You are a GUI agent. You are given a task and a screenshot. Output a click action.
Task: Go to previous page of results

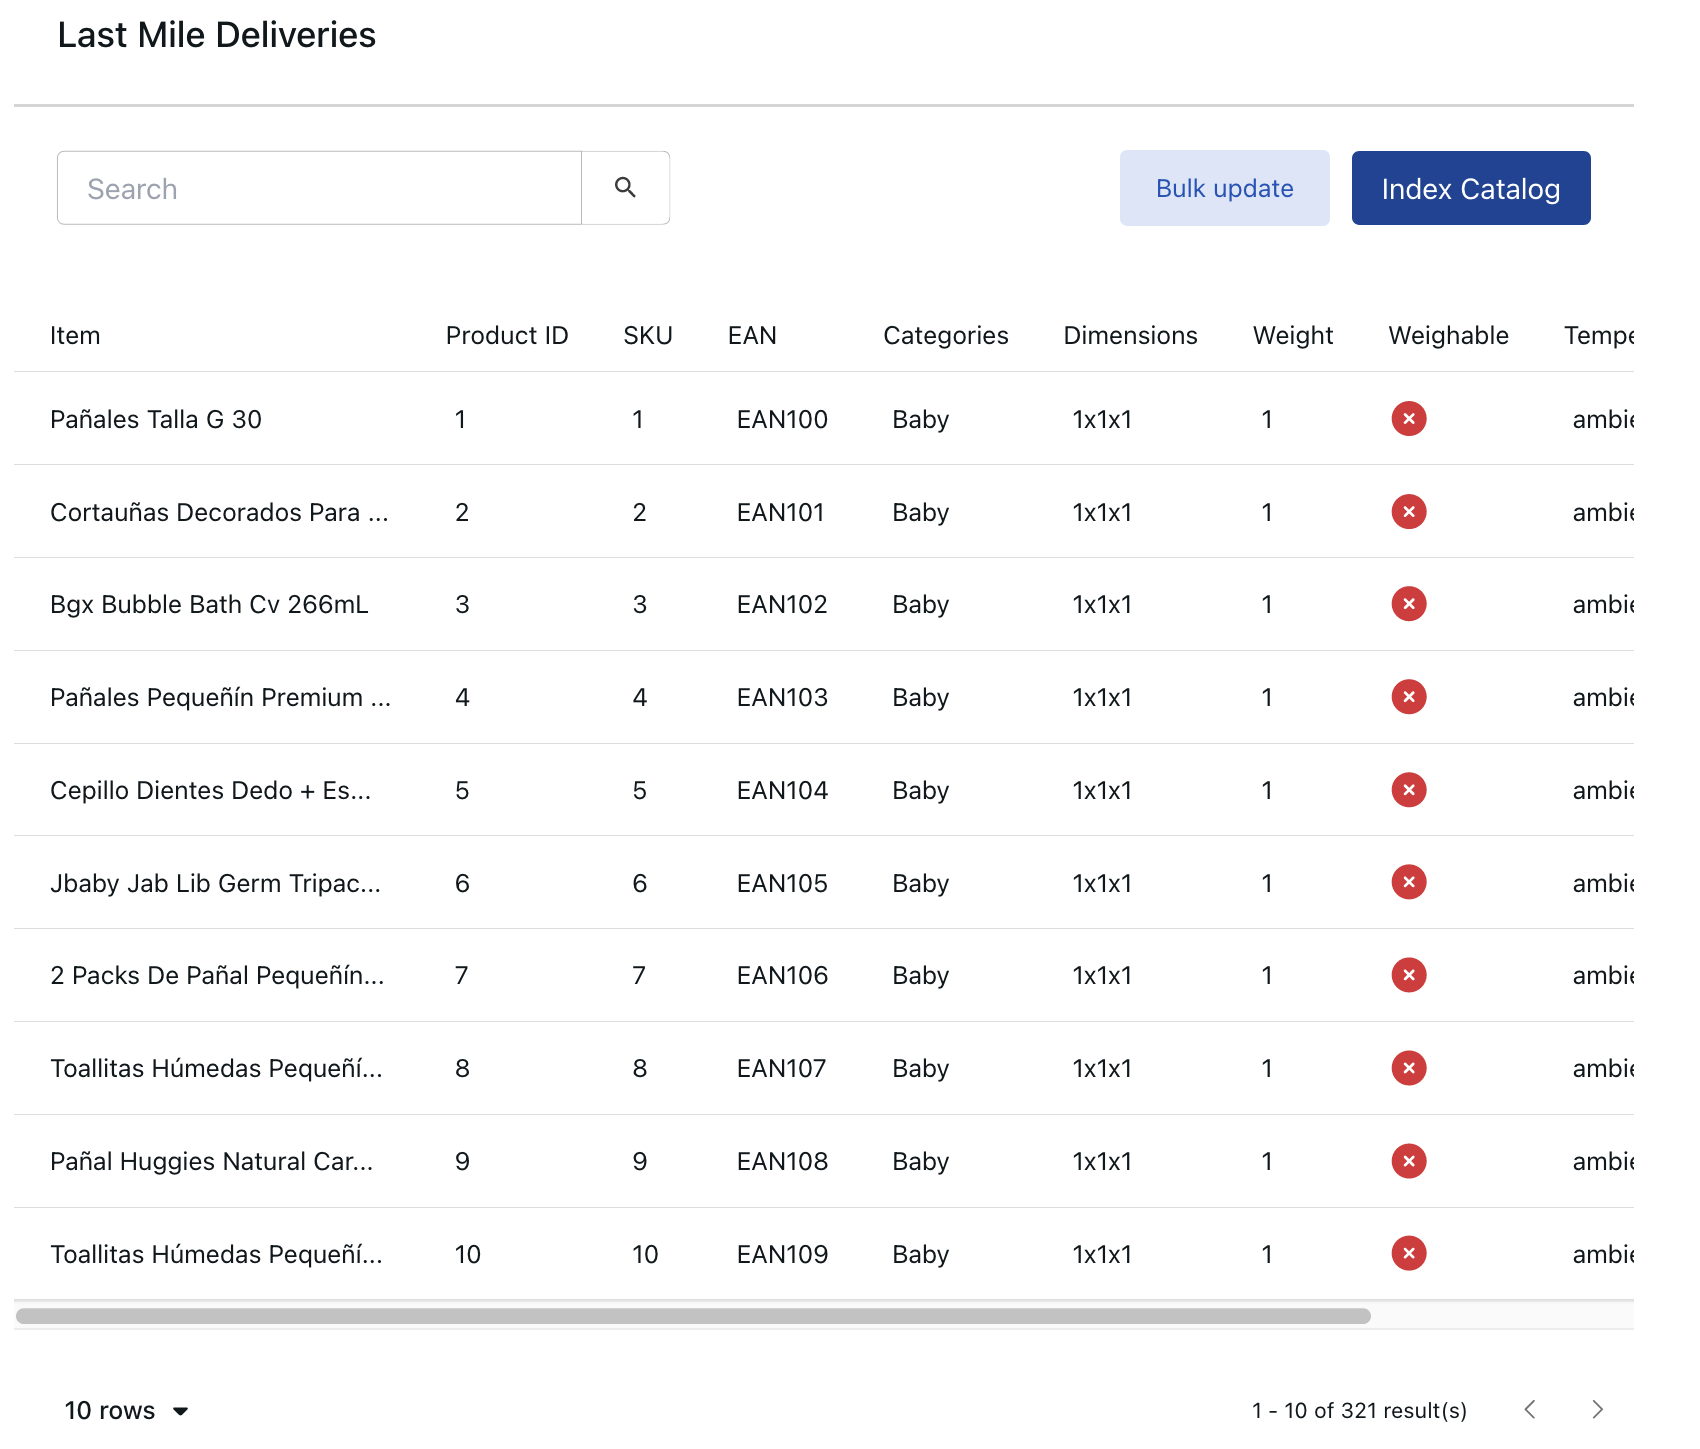point(1529,1409)
